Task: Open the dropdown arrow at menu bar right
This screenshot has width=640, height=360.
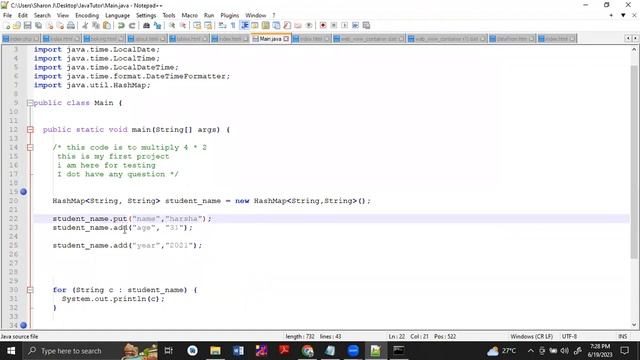Action: [x=623, y=16]
